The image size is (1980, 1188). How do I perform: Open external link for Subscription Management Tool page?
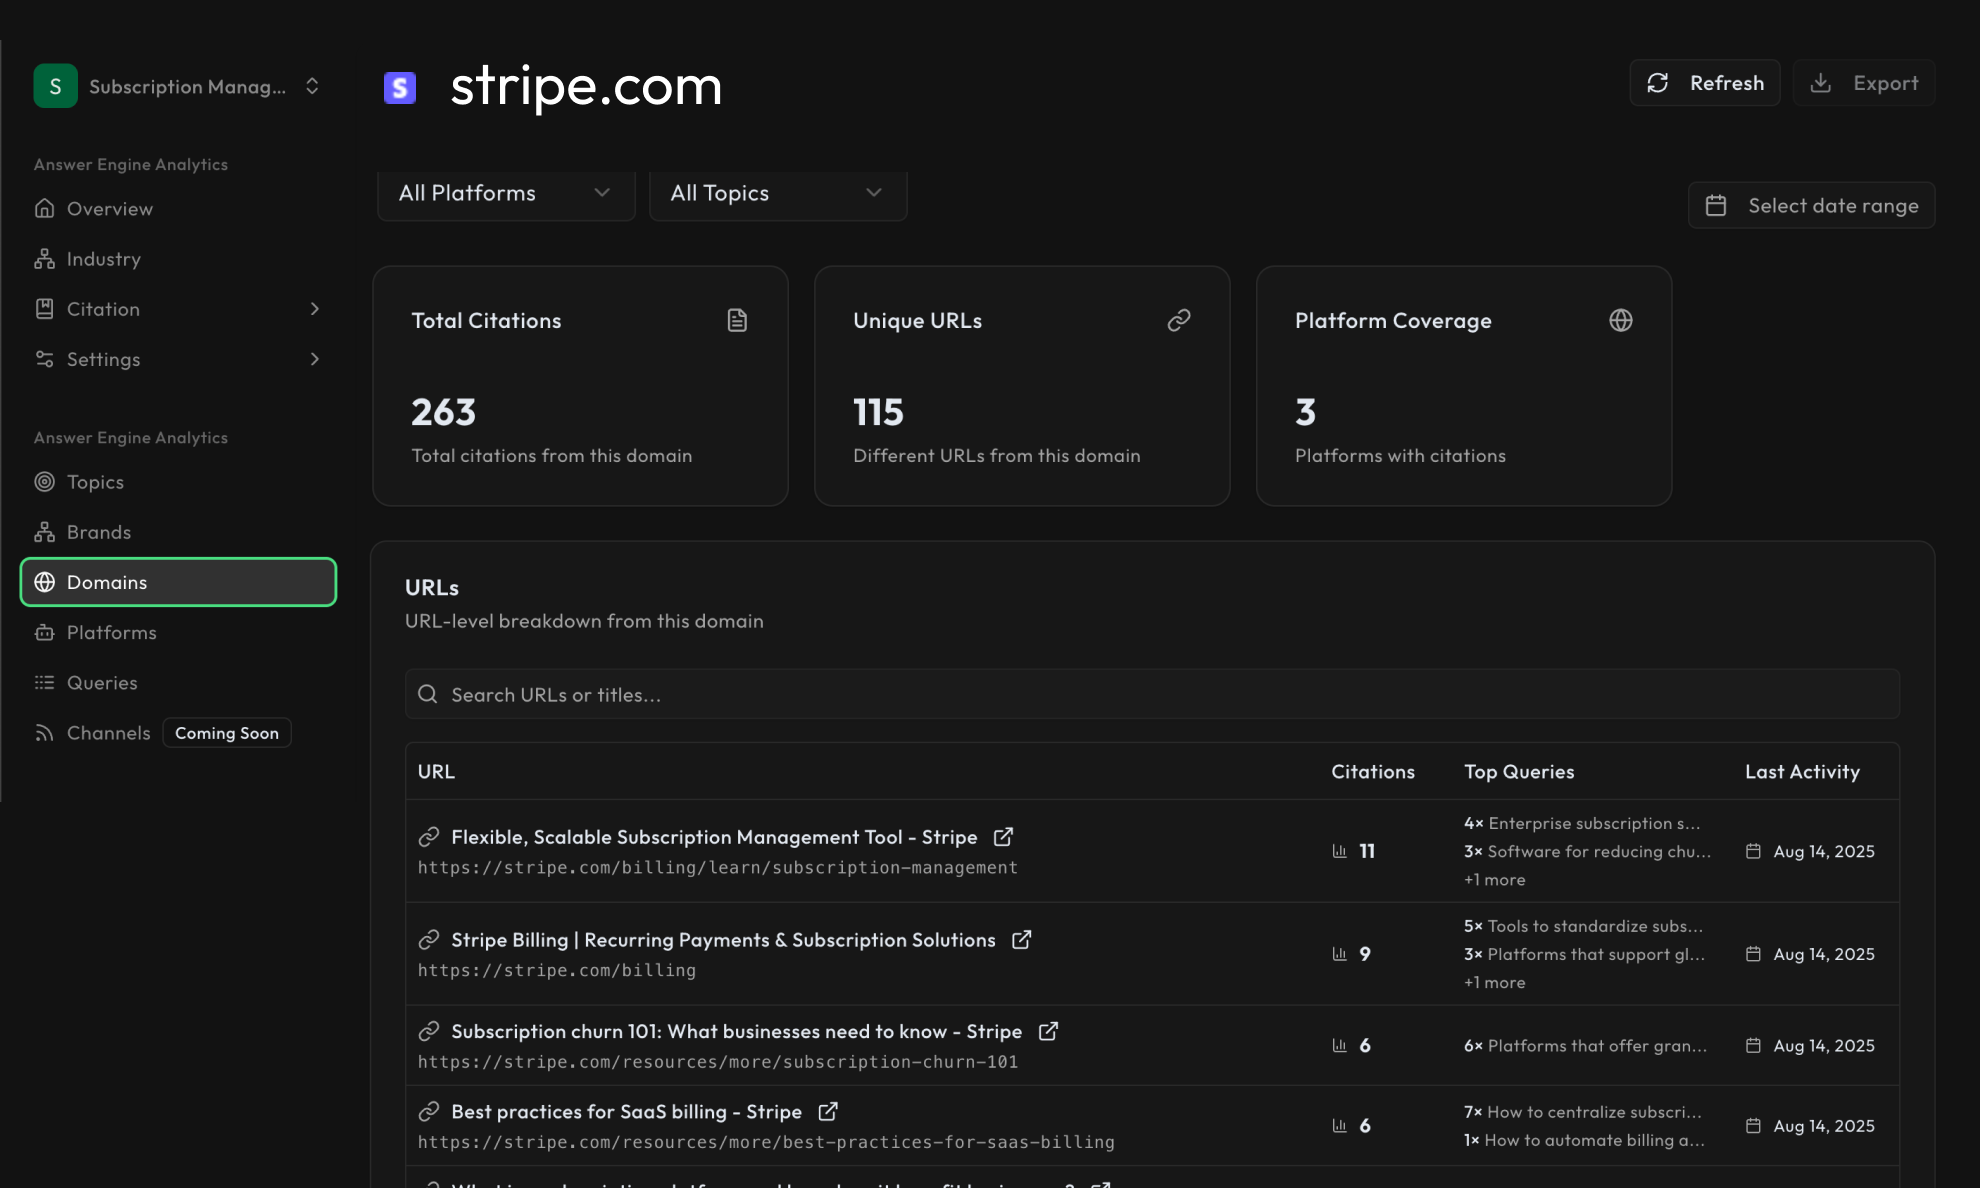[x=1003, y=836]
